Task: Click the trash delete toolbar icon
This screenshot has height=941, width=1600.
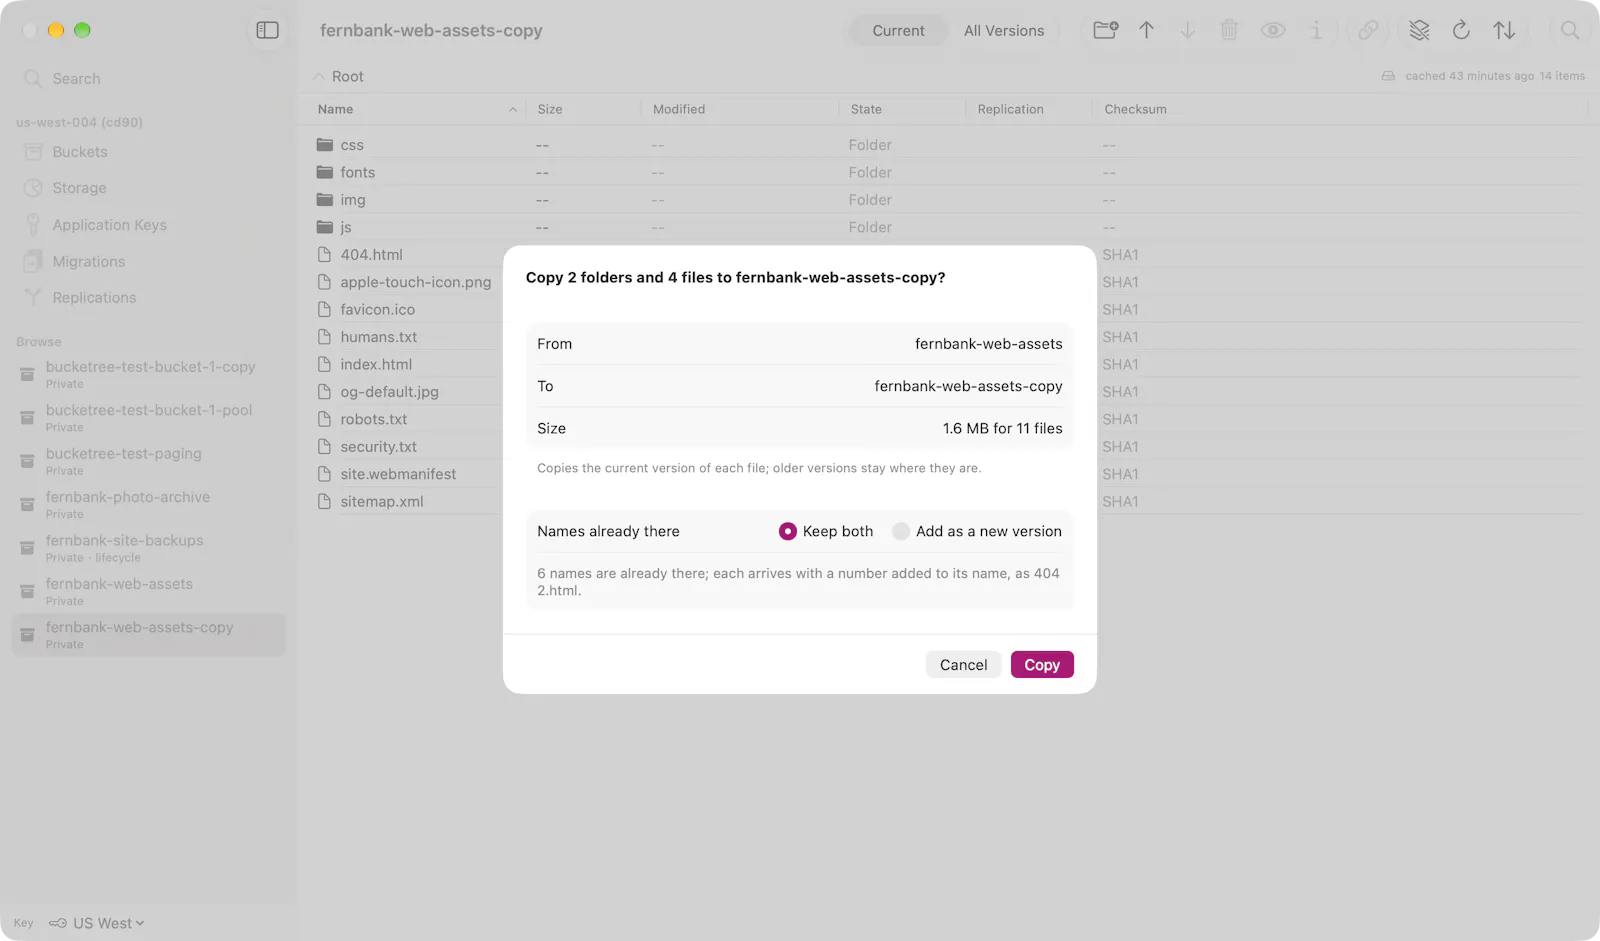Action: click(1229, 30)
